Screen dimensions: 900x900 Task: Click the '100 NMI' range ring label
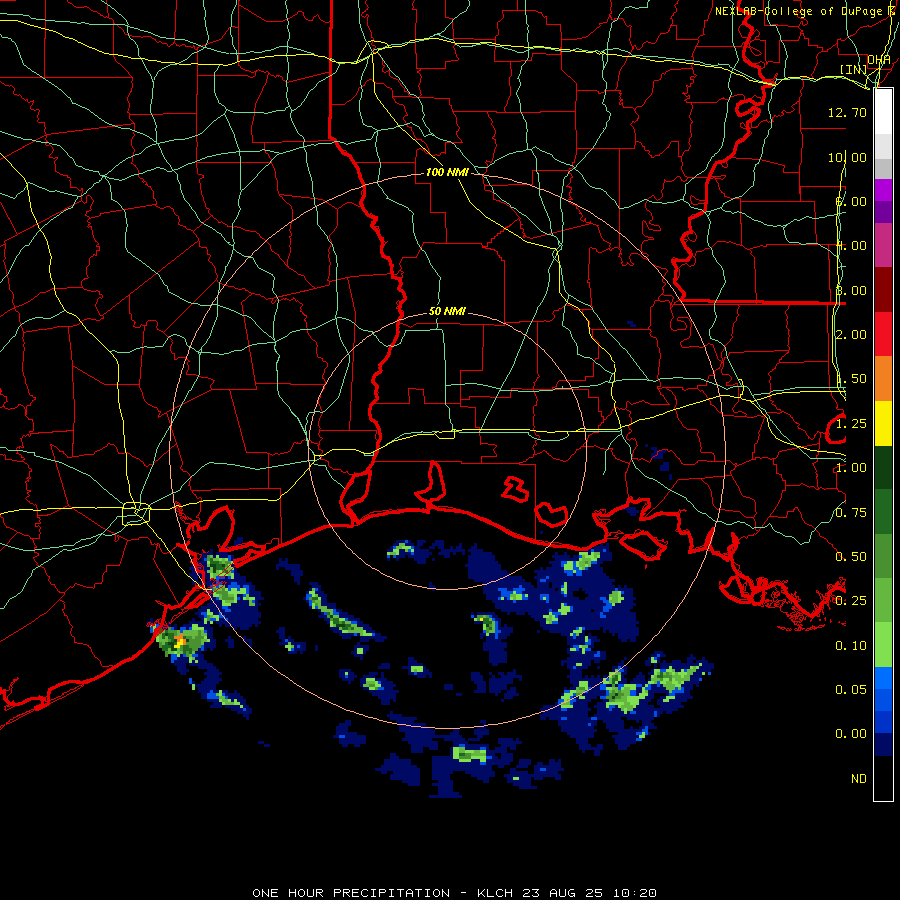[x=447, y=172]
